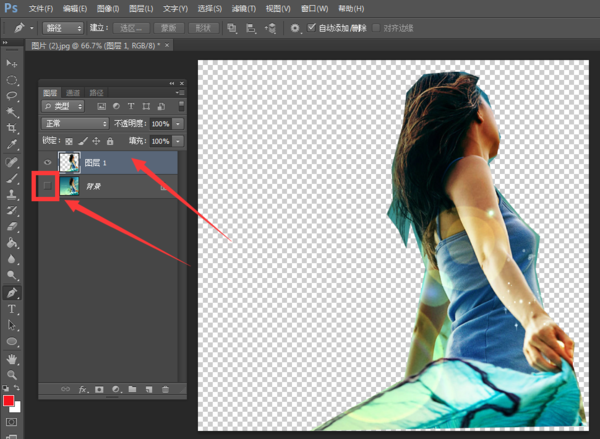The height and width of the screenshot is (439, 600).
Task: Select the Eraser tool
Action: [x=11, y=227]
